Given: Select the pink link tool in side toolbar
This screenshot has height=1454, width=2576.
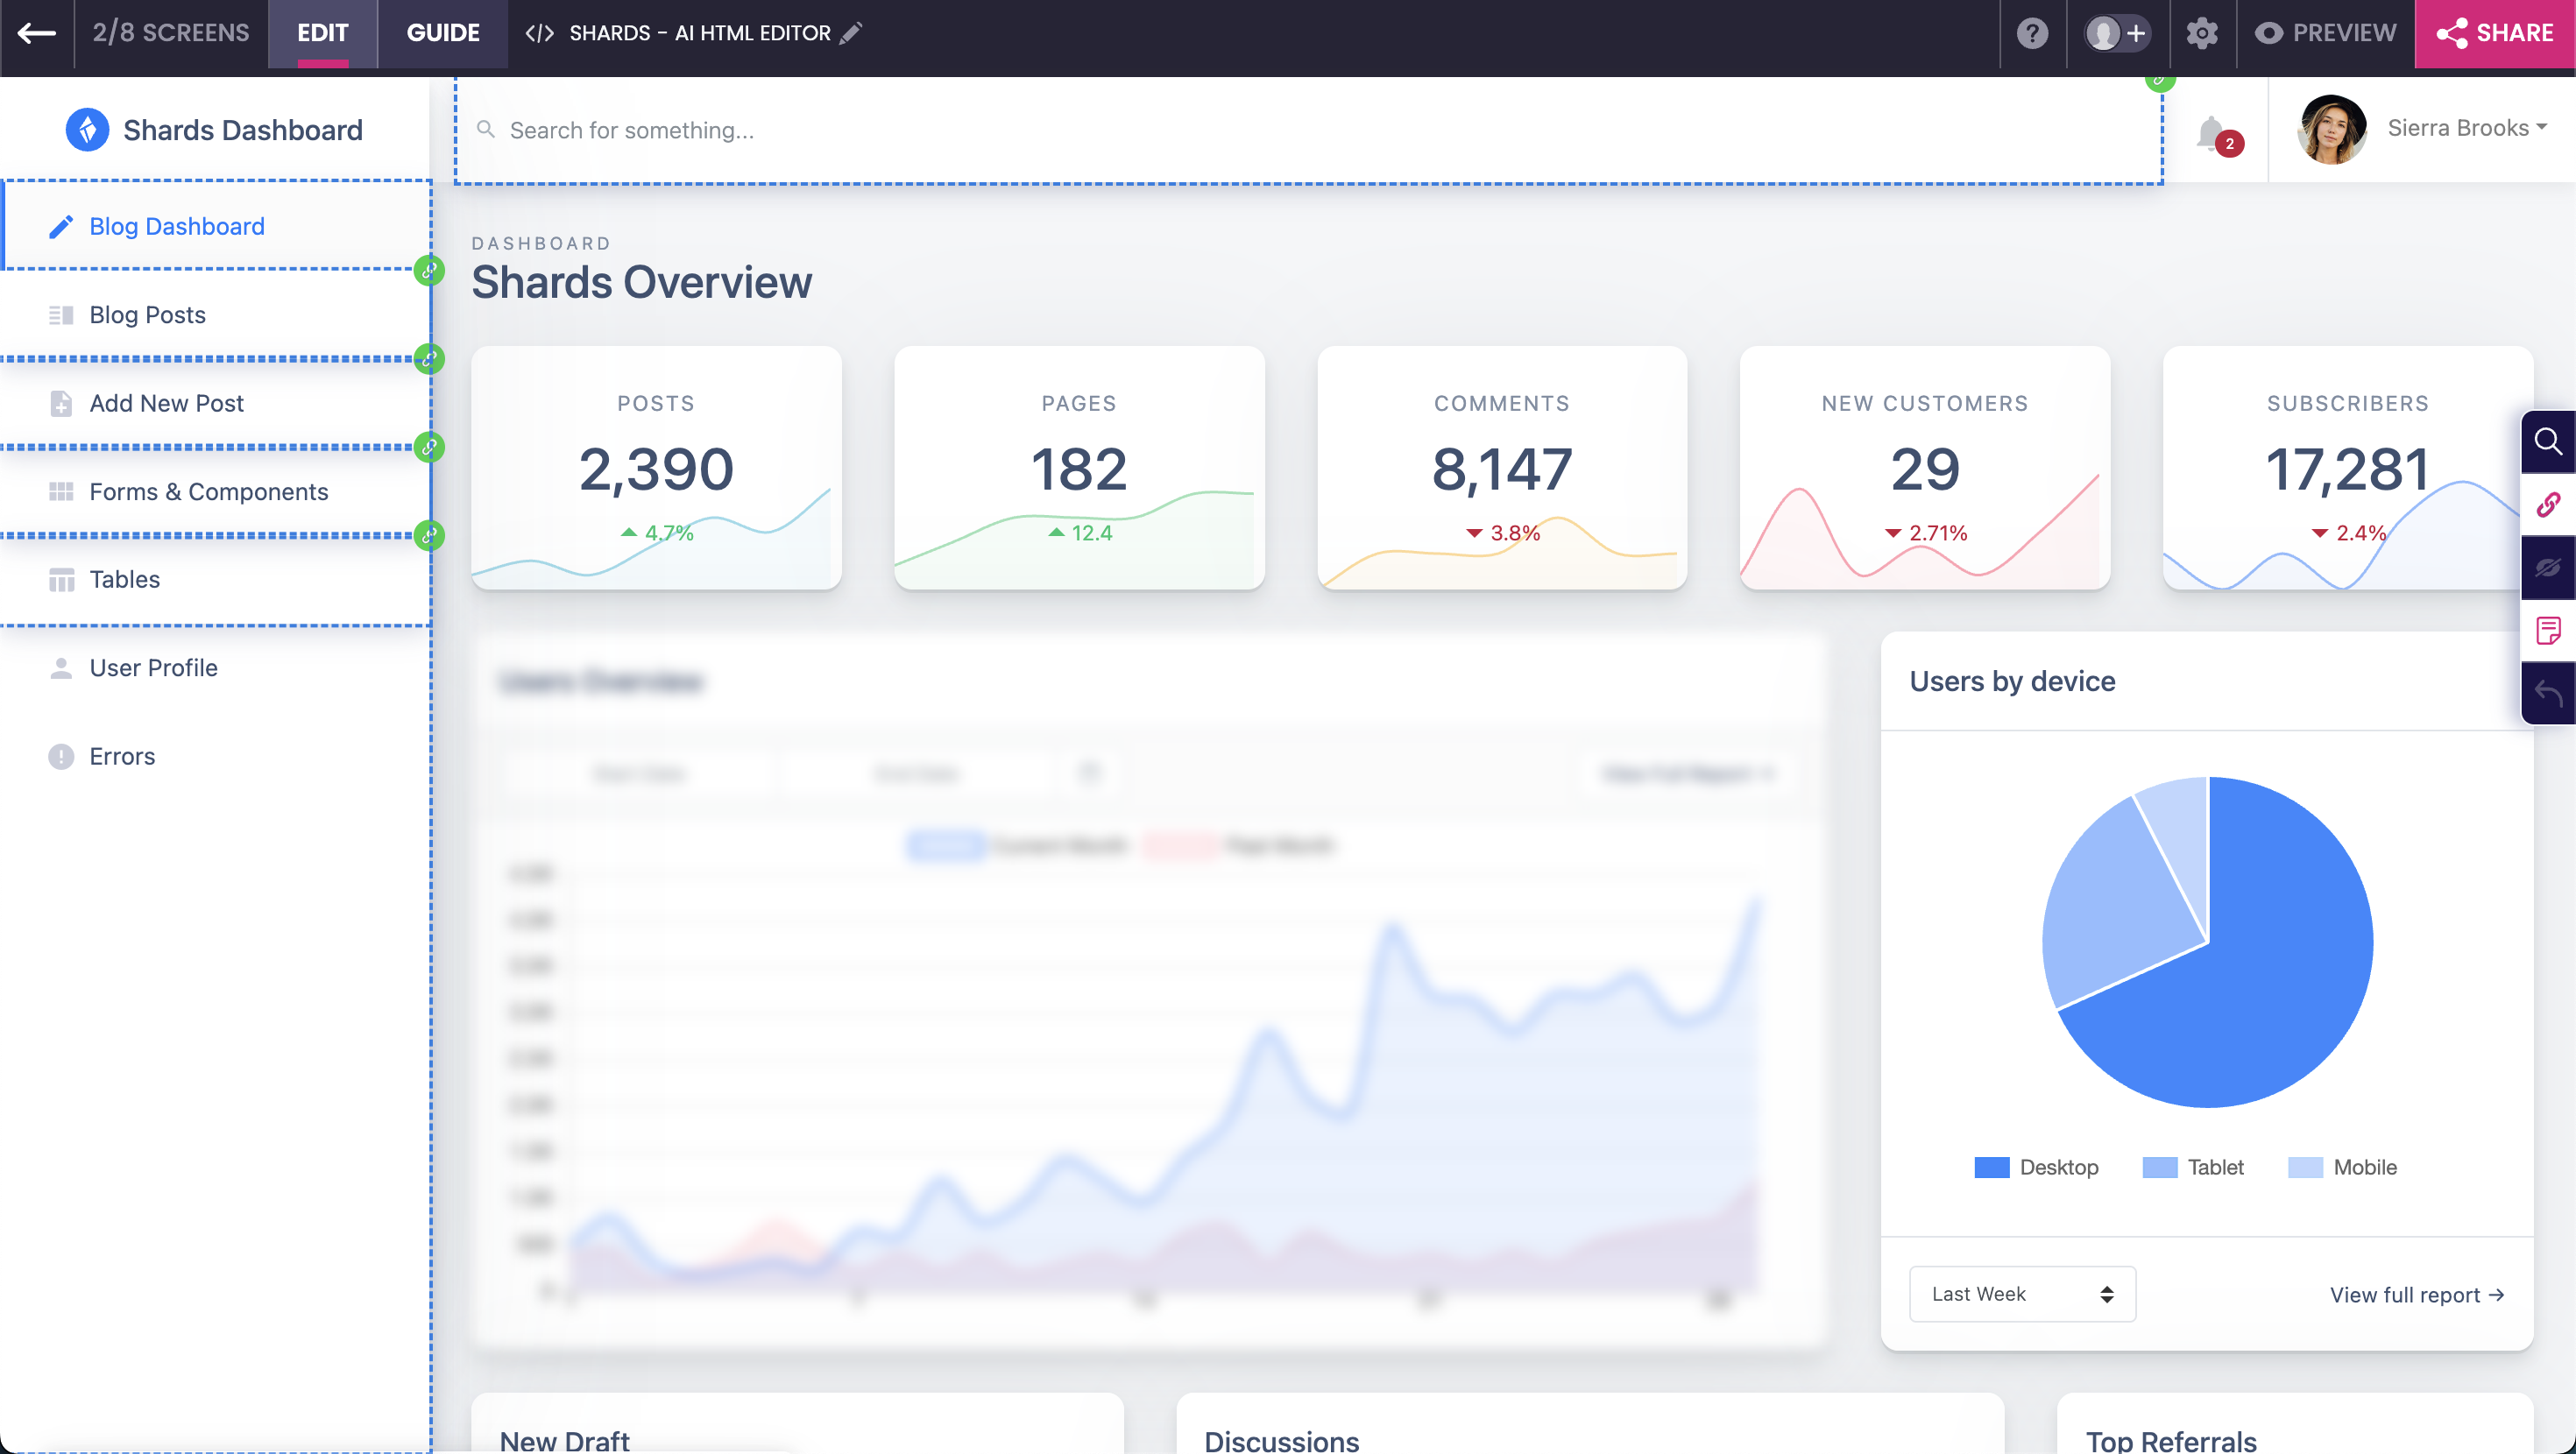Looking at the screenshot, I should point(2547,504).
